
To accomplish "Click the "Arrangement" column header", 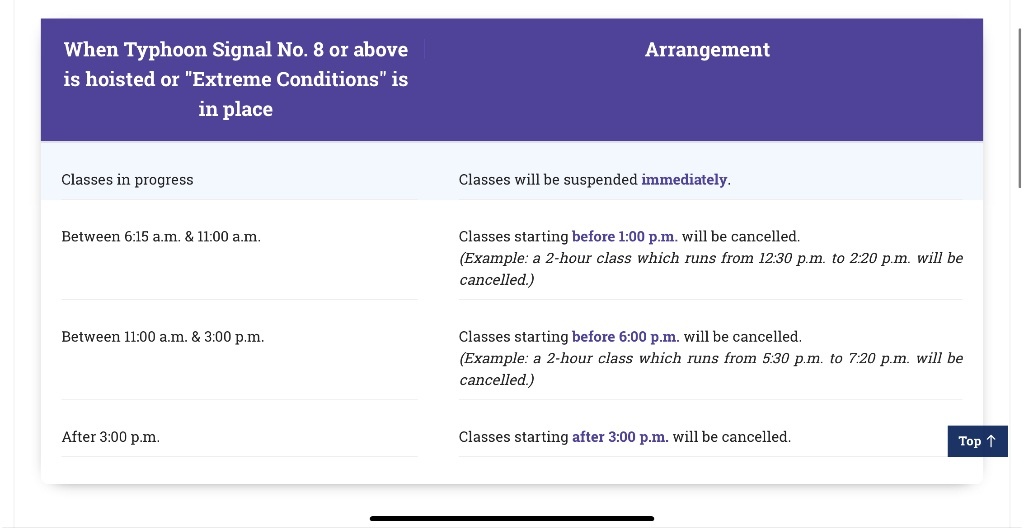I will [707, 50].
